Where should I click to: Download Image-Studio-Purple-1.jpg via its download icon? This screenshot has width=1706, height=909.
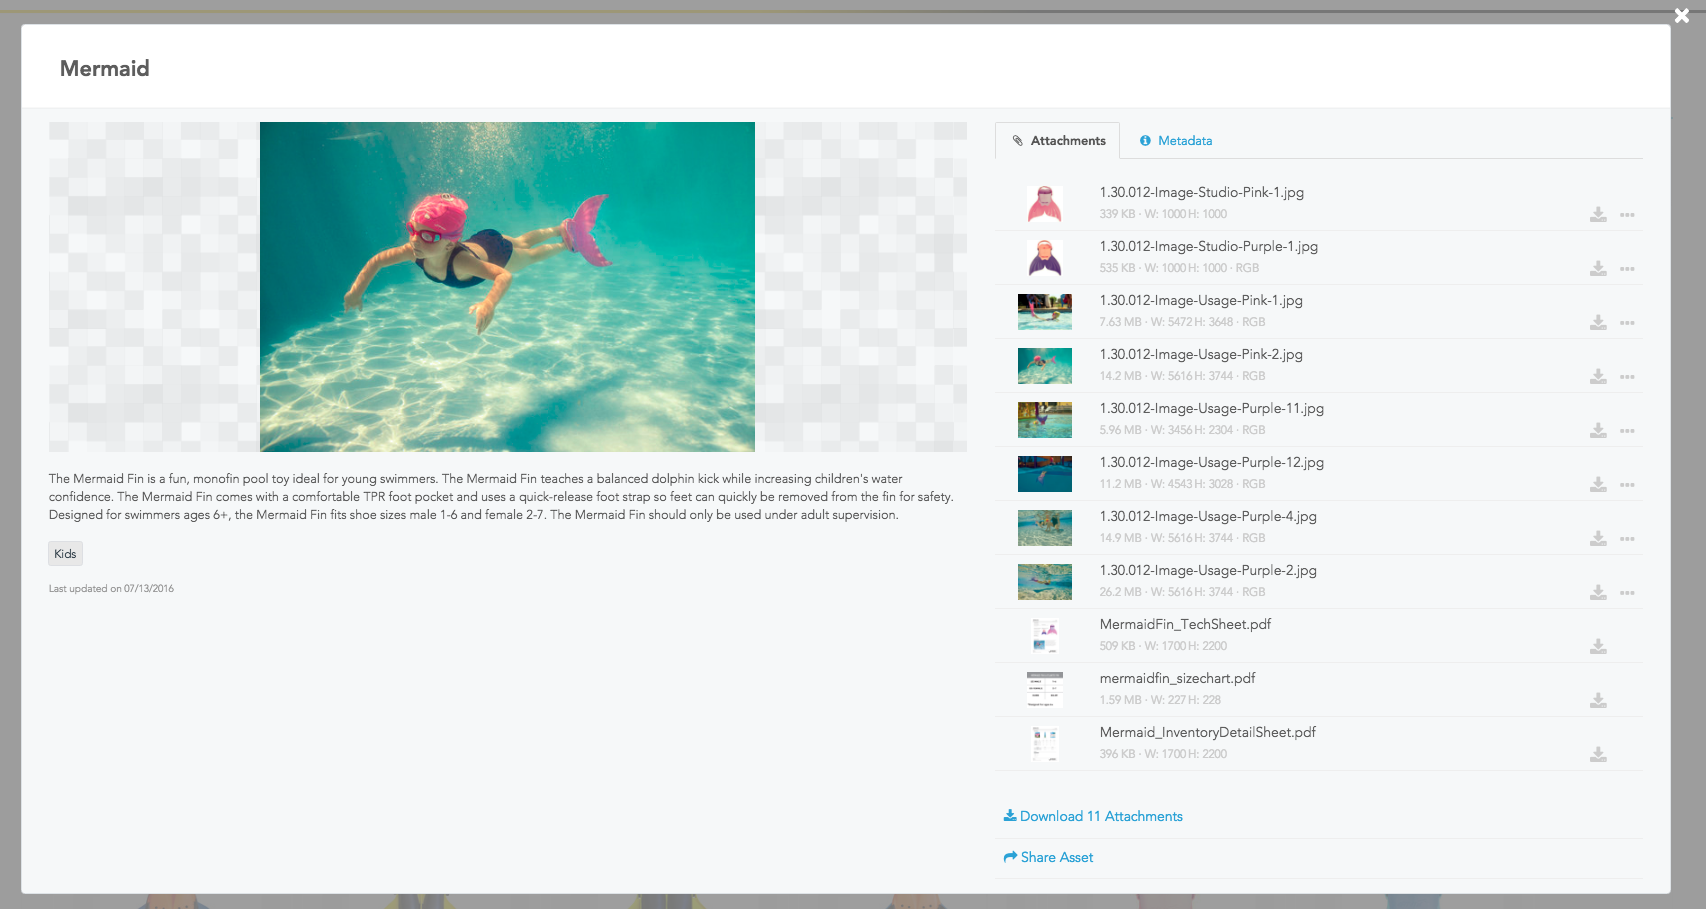click(1598, 269)
